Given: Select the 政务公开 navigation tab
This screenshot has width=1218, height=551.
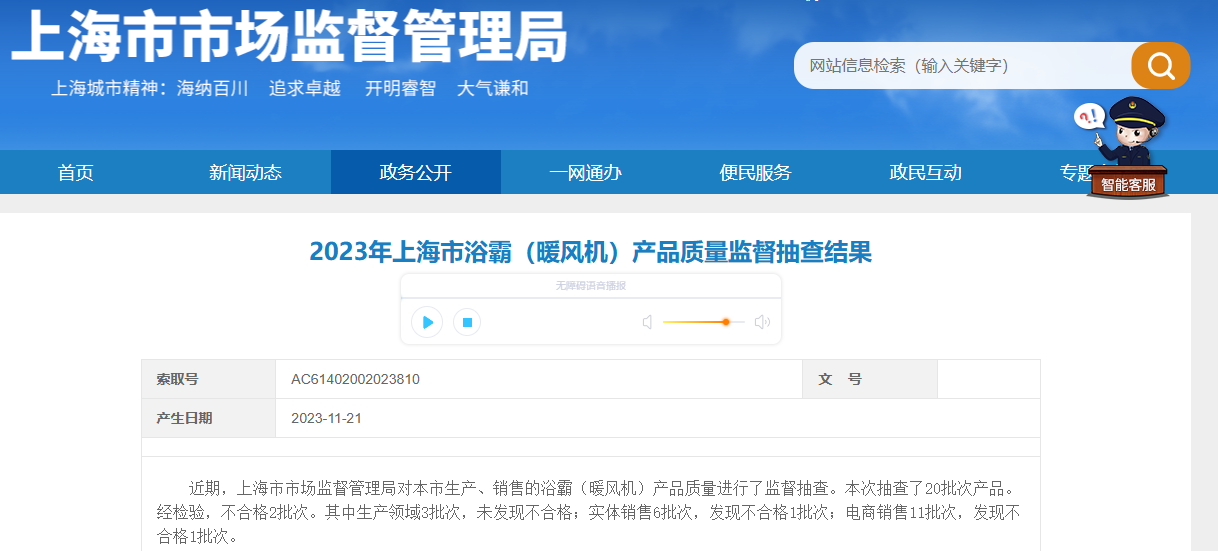Looking at the screenshot, I should [416, 172].
